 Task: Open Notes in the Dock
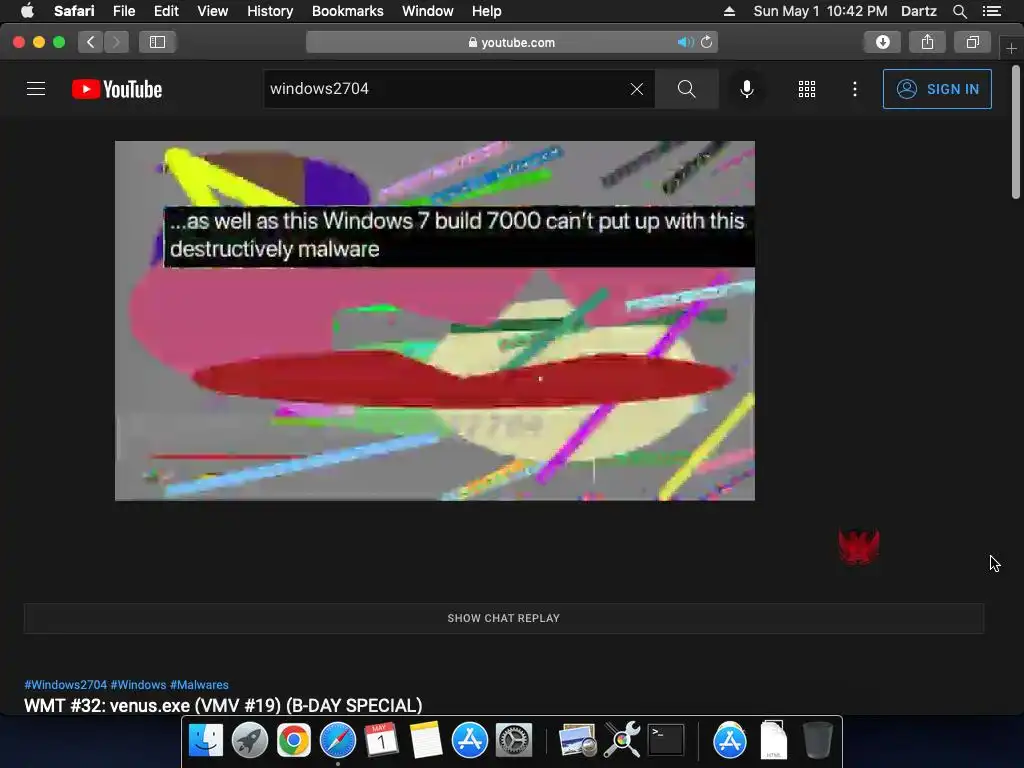pos(426,740)
